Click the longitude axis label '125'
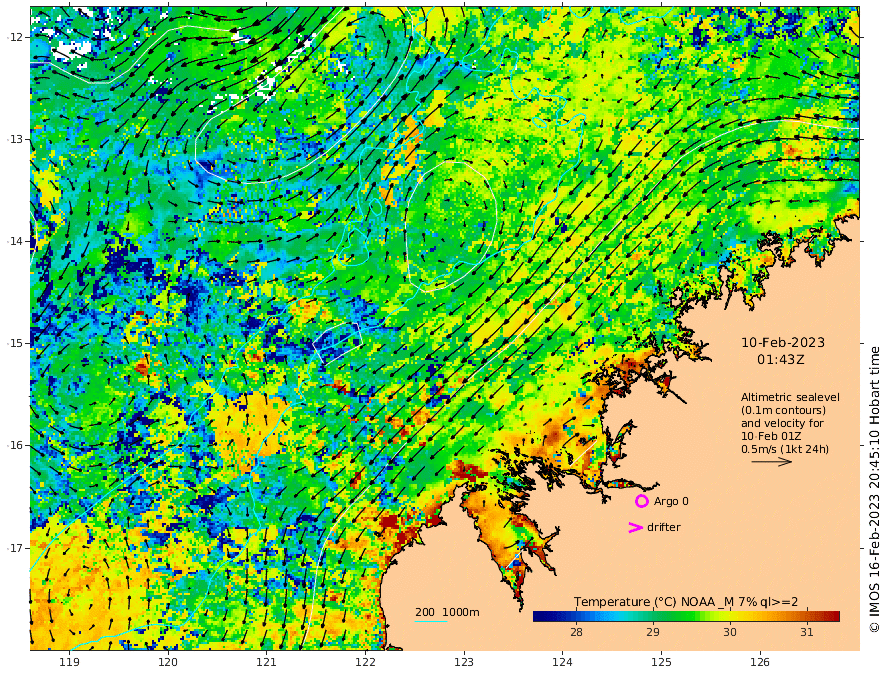The width and height of the screenshot is (880, 680). [662, 662]
